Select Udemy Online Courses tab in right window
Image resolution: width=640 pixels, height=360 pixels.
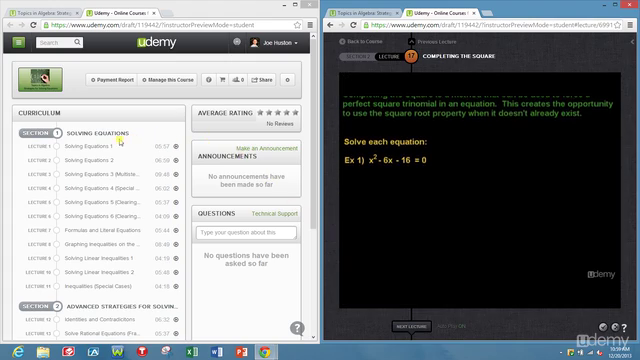(441, 13)
